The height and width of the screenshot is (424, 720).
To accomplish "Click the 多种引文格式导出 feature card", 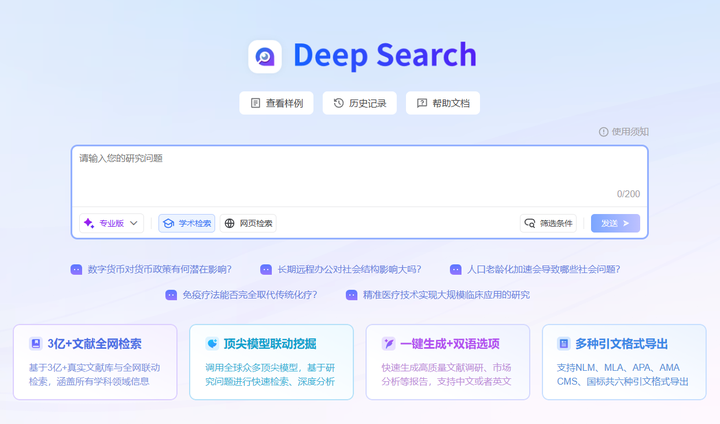I will coord(624,362).
